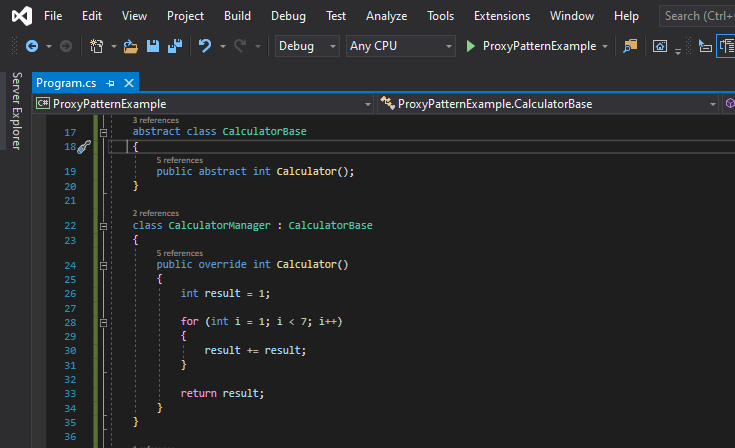Viewport: 735px width, 448px height.
Task: Open the Undo history dropdown arrow
Action: click(x=223, y=46)
